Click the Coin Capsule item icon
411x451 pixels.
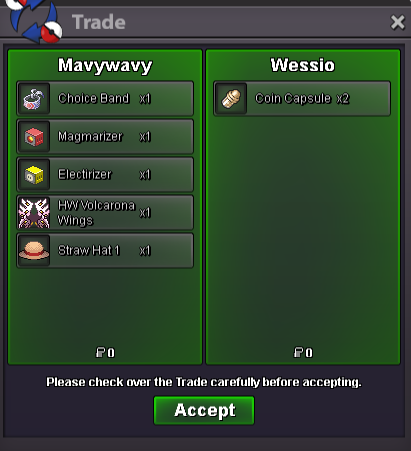[x=231, y=99]
